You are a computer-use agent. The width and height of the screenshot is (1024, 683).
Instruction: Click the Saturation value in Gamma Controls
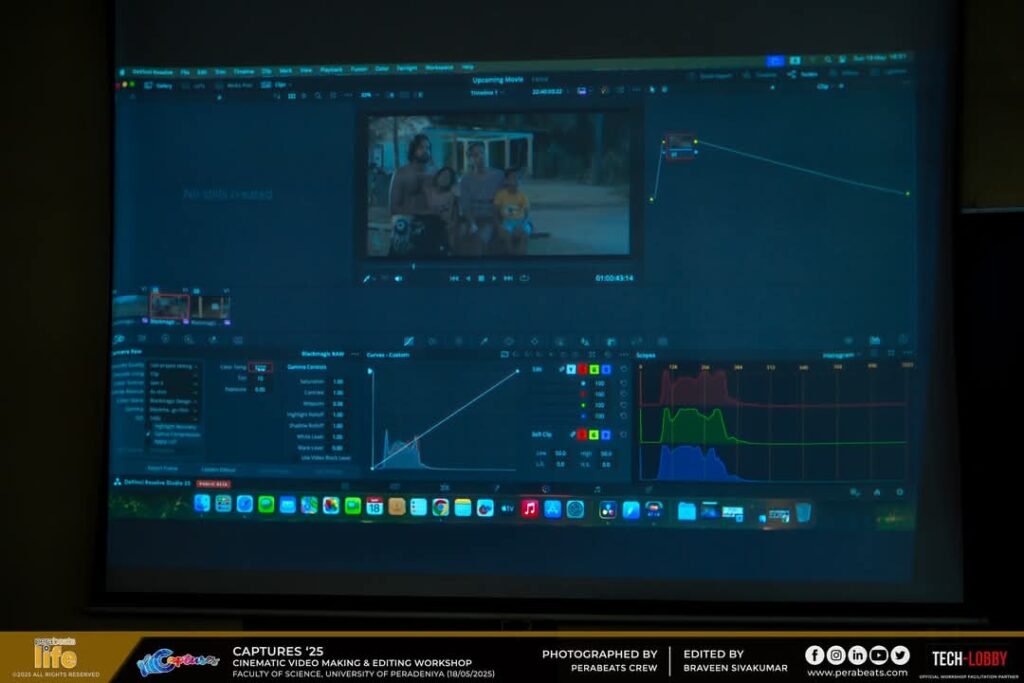coord(338,381)
